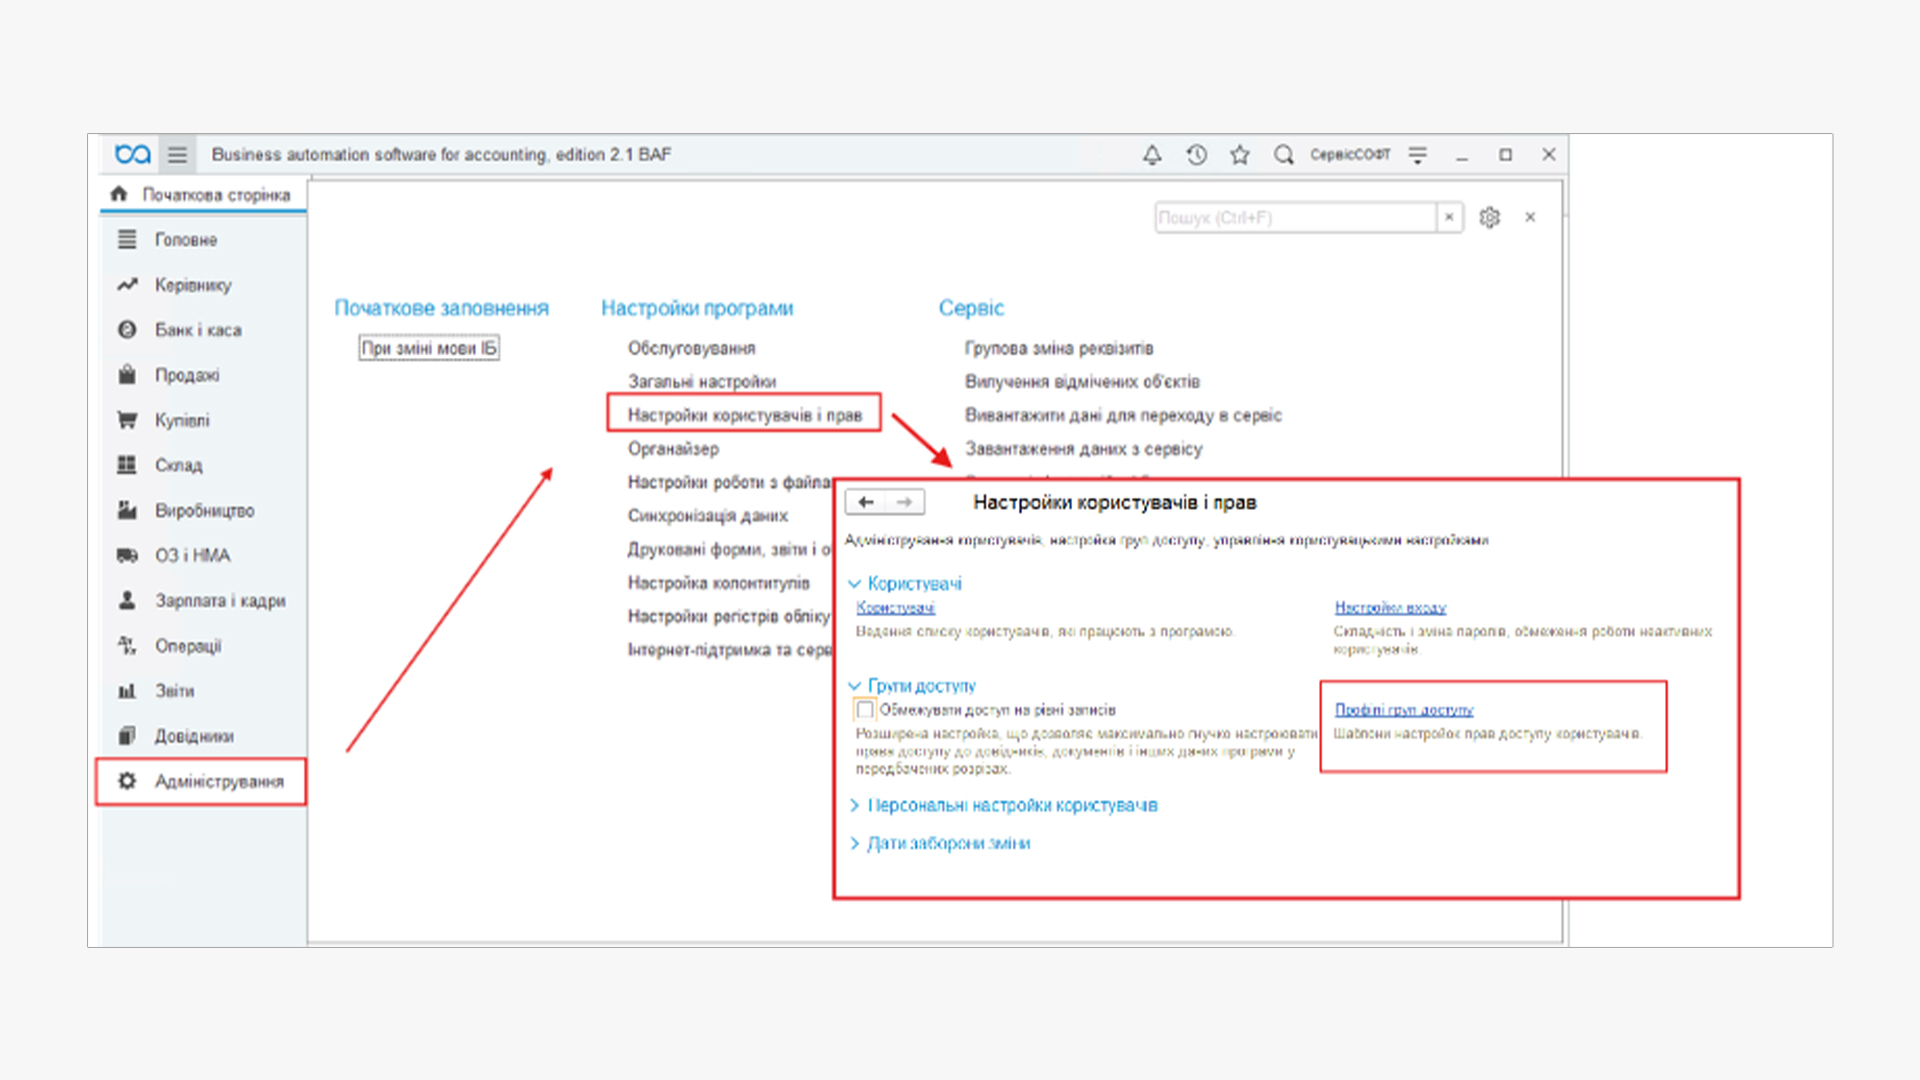Go forward with the right arrow button
The width and height of the screenshot is (1920, 1080).
point(905,502)
